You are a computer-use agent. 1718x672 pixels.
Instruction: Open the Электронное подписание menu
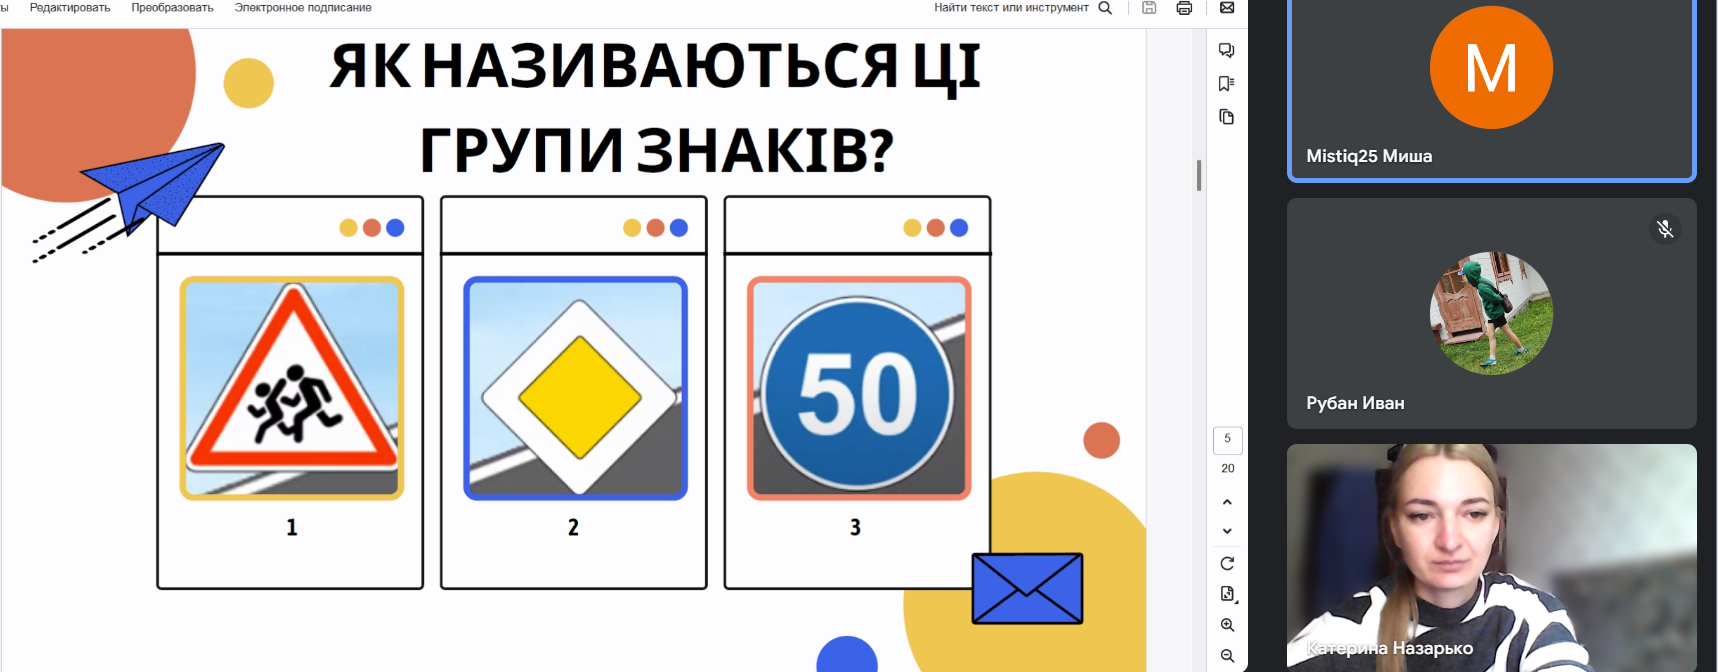pyautogui.click(x=303, y=8)
